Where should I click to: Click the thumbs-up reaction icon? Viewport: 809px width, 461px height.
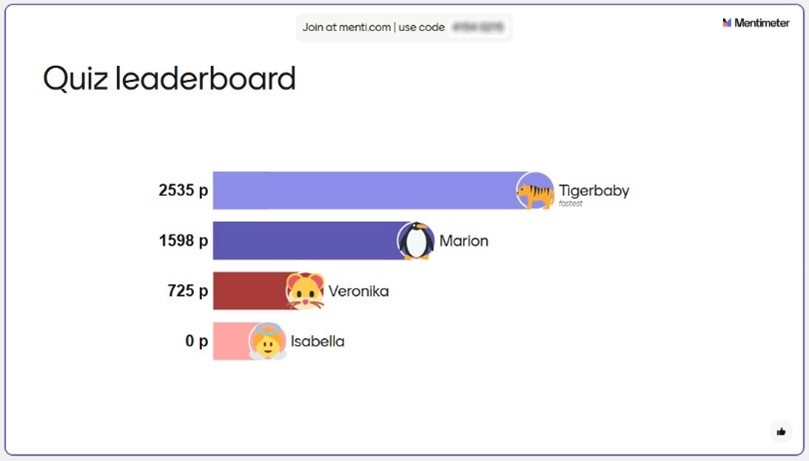coord(781,432)
